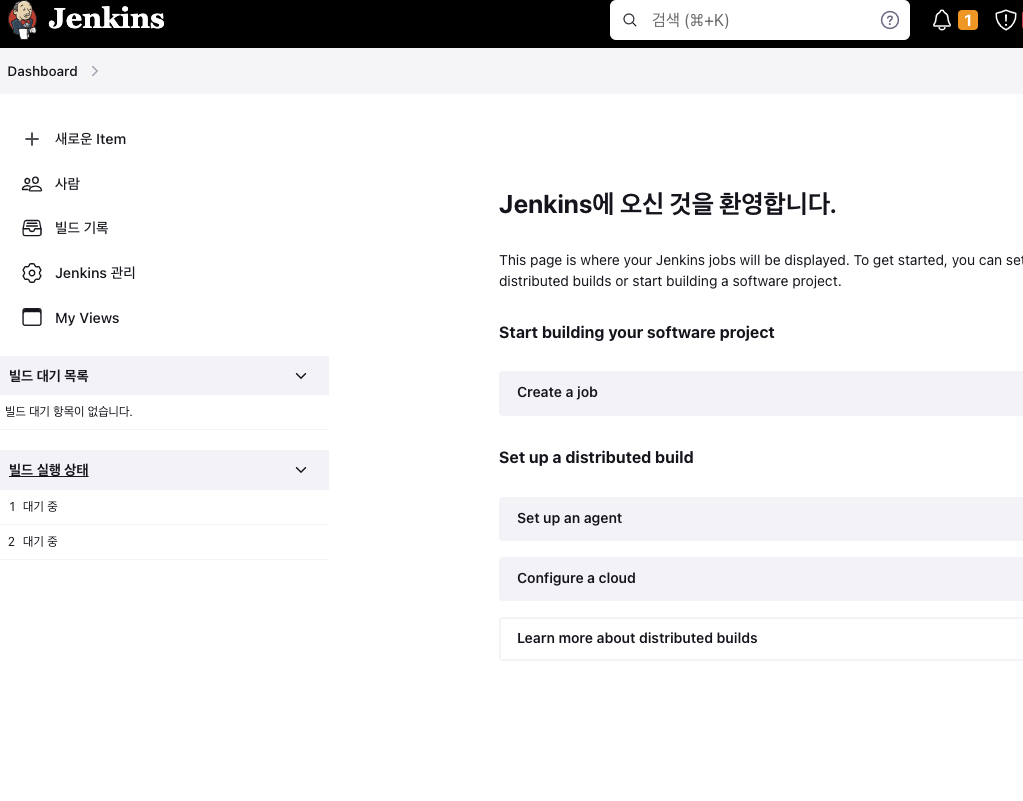Select executor 1 대기 중 row
Screen dimensions: 1023x801
tap(164, 507)
